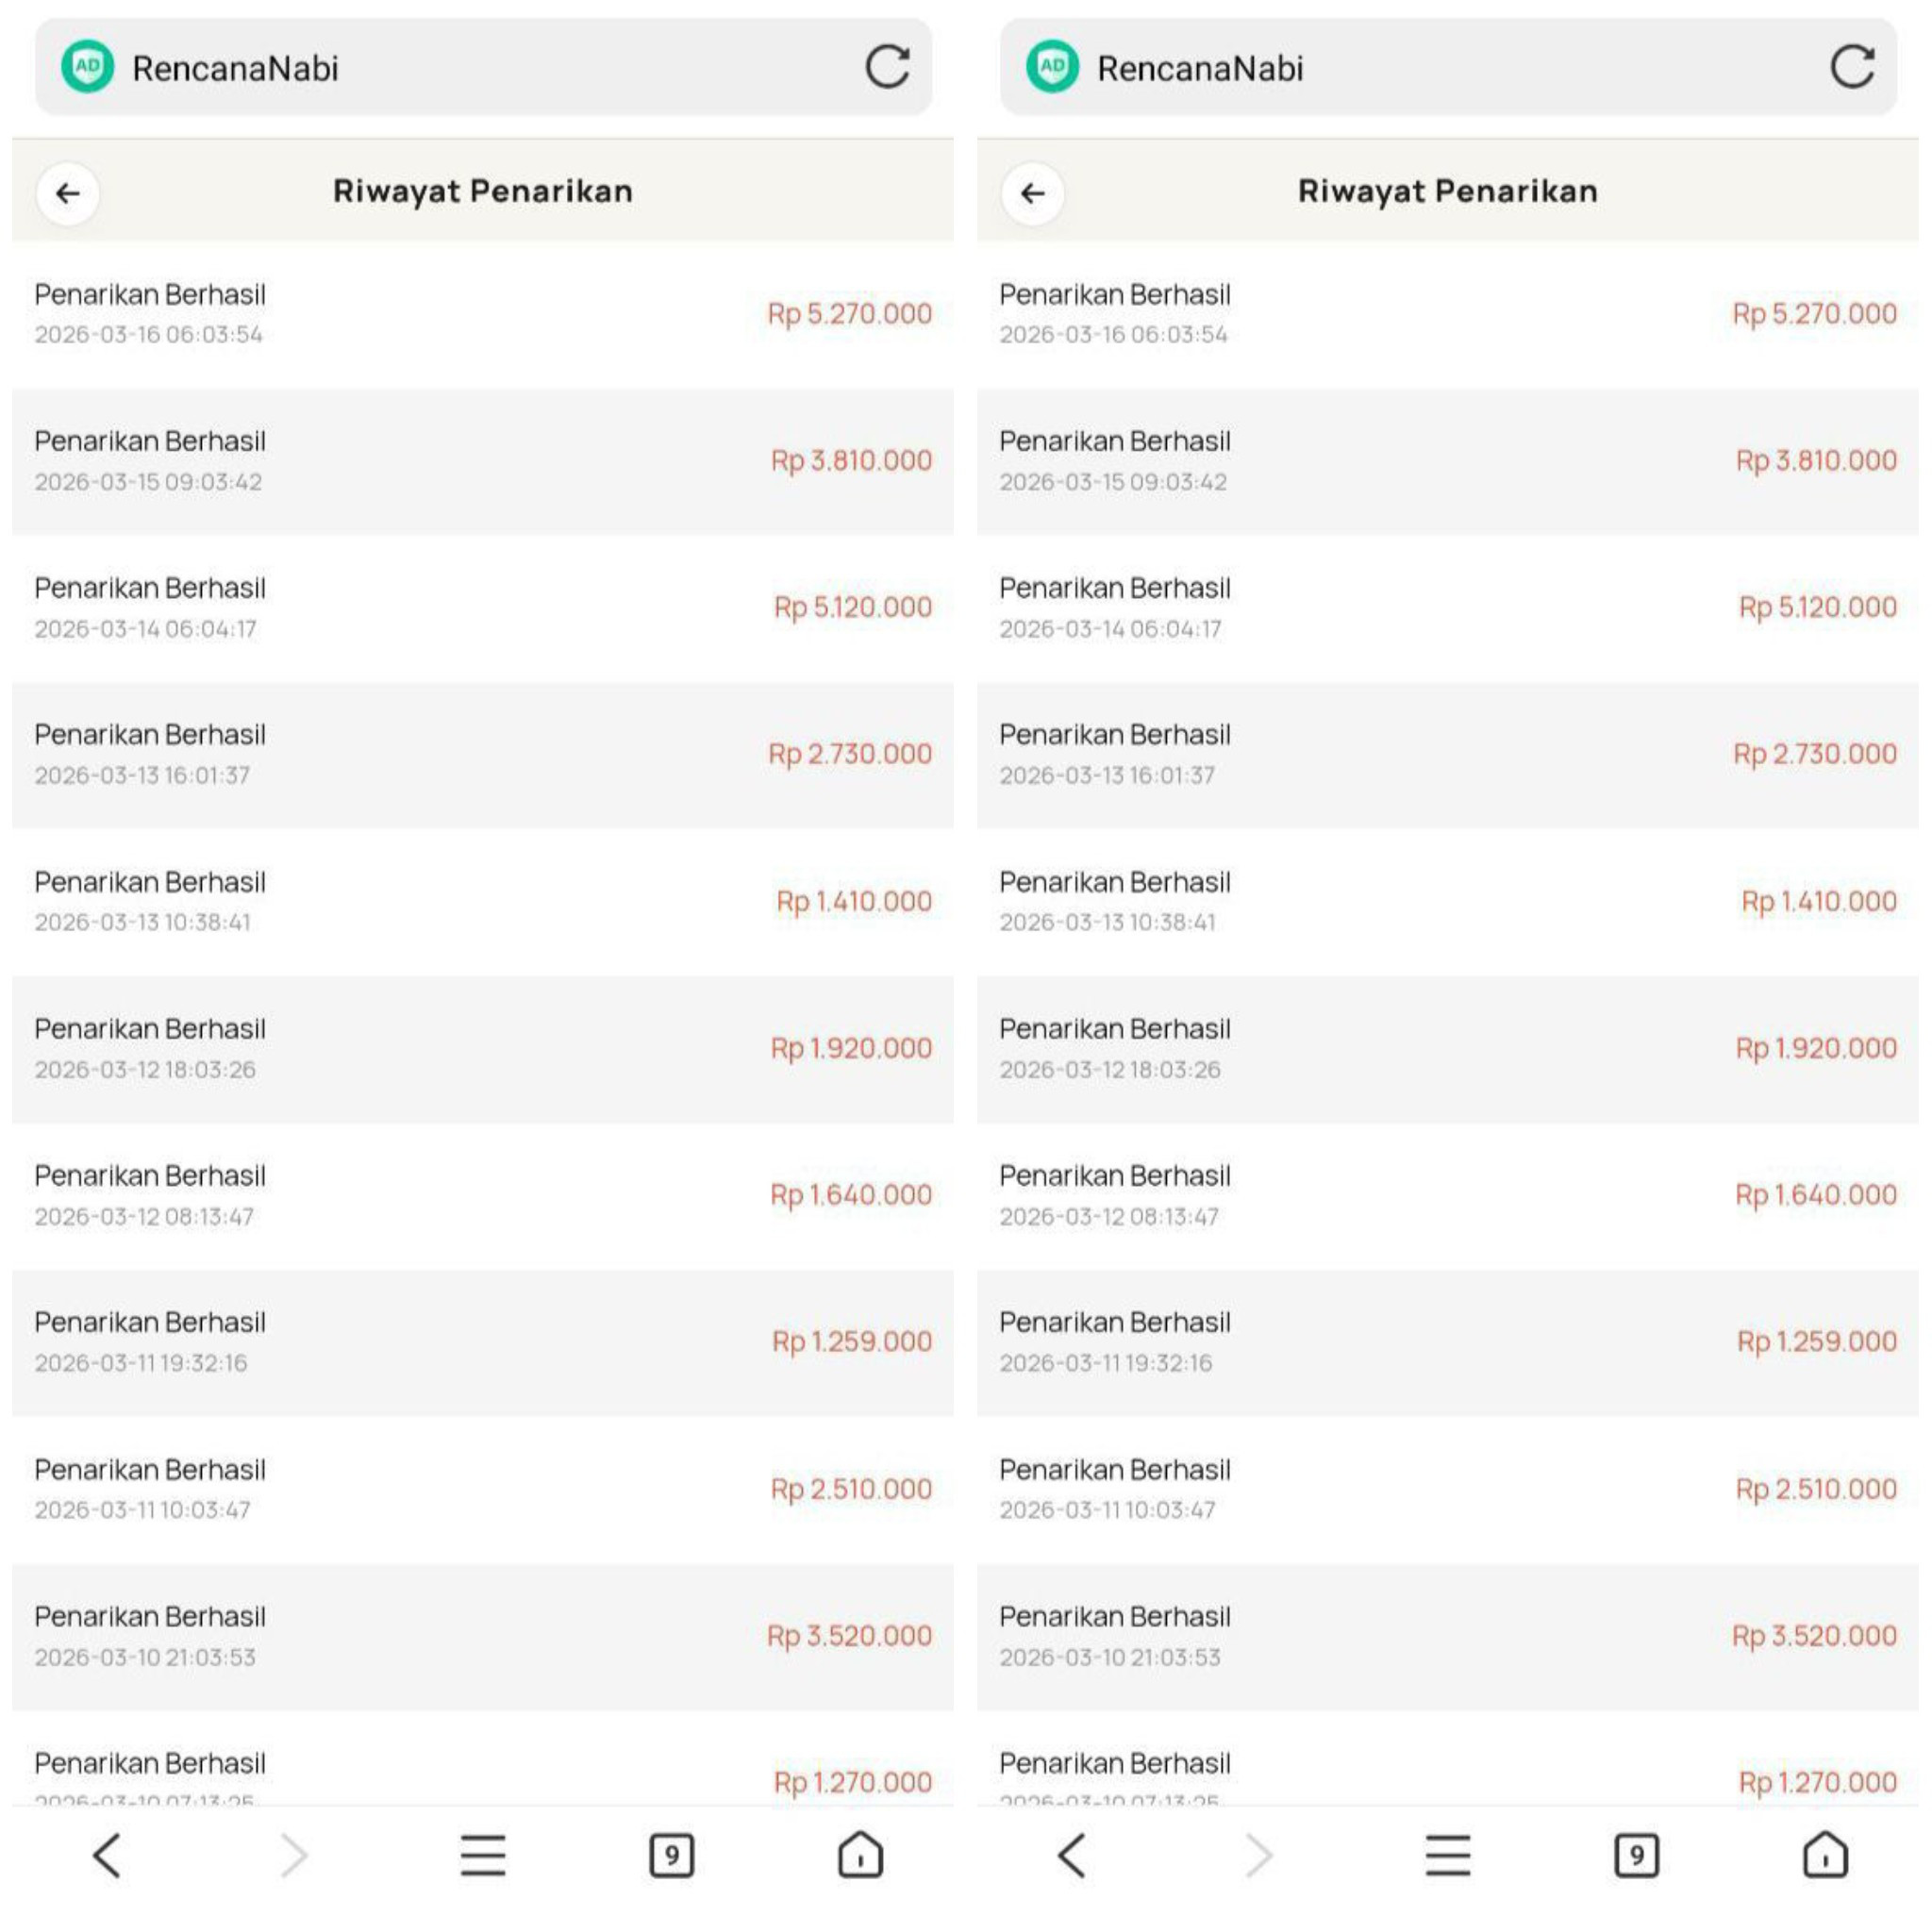
Task: Tap back arrow beside left Riwayat Penarikan title
Action: click(x=67, y=193)
